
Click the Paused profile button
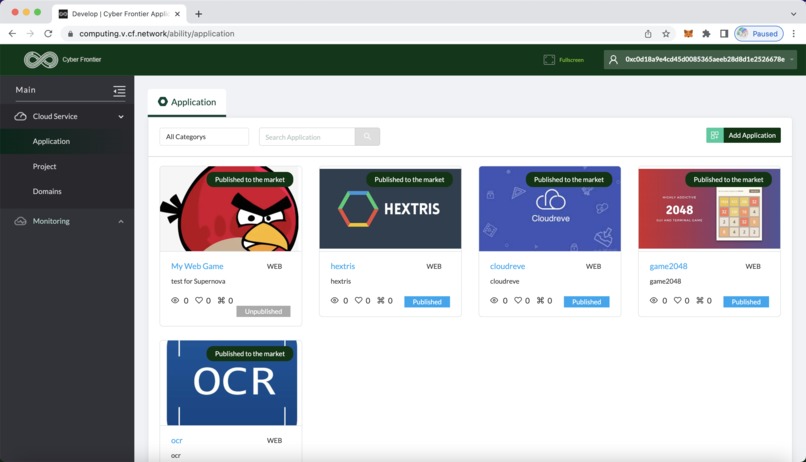(759, 33)
